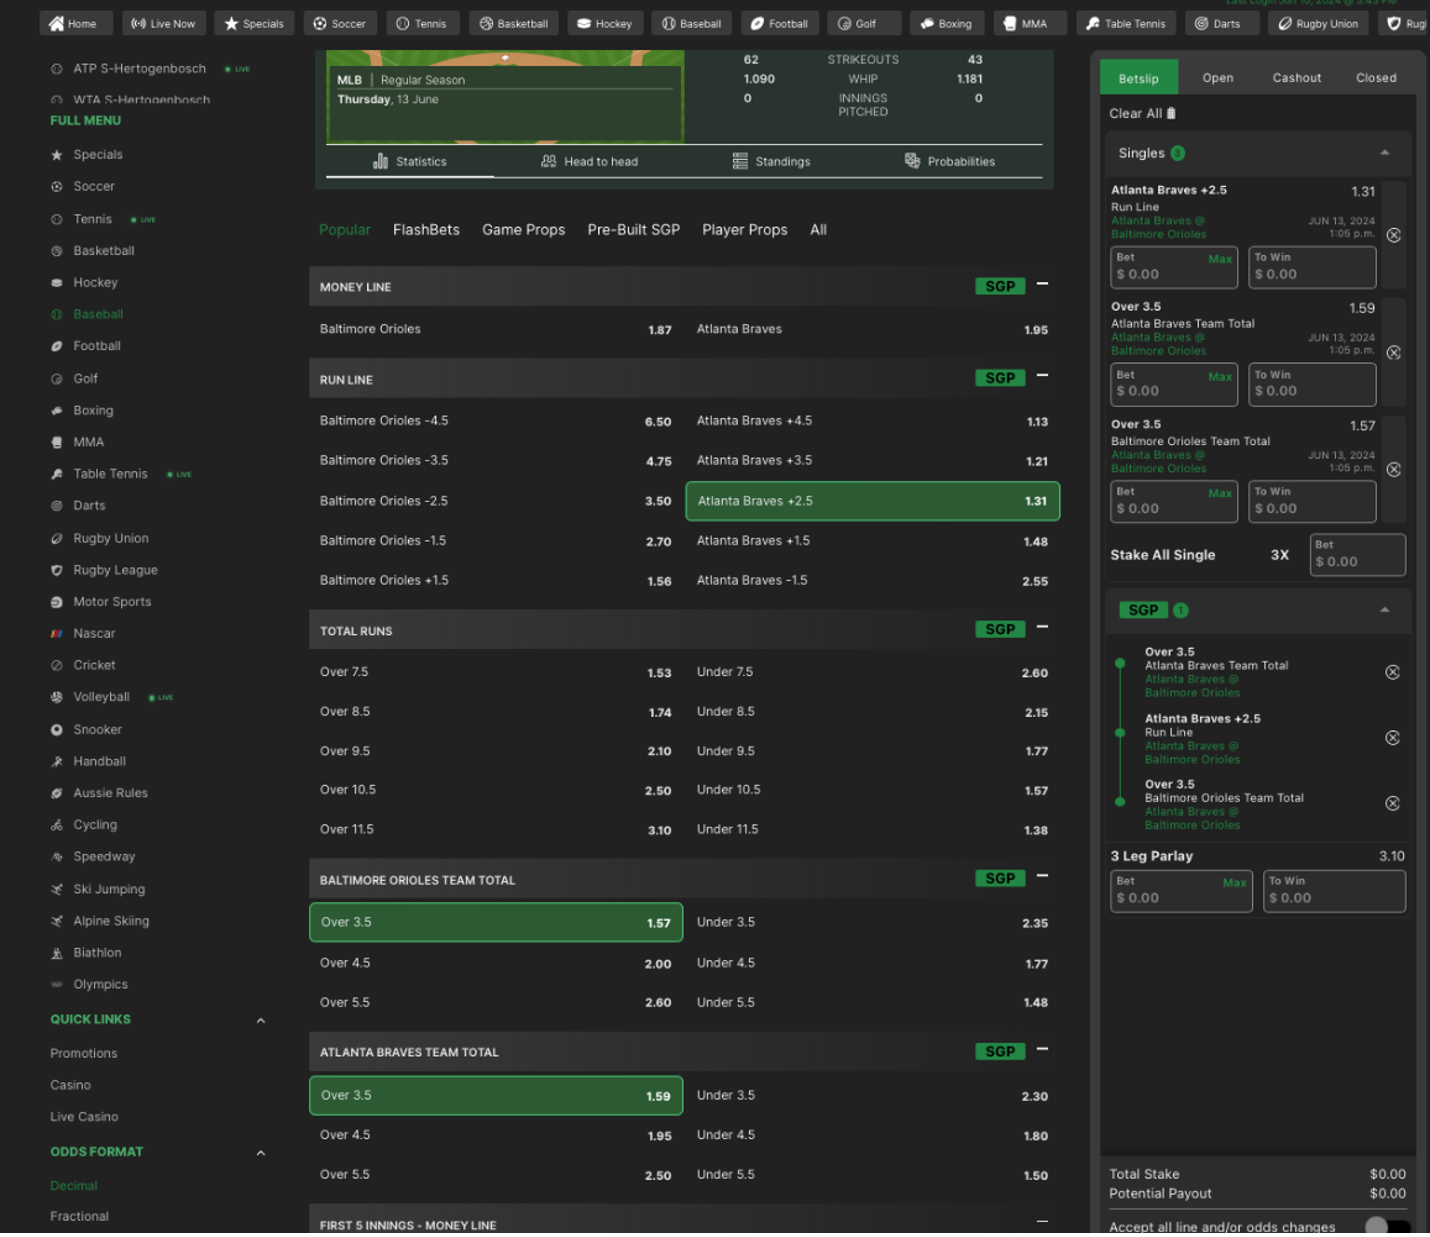Collapse Baltimore Orioles Team Total market

pyautogui.click(x=1042, y=876)
